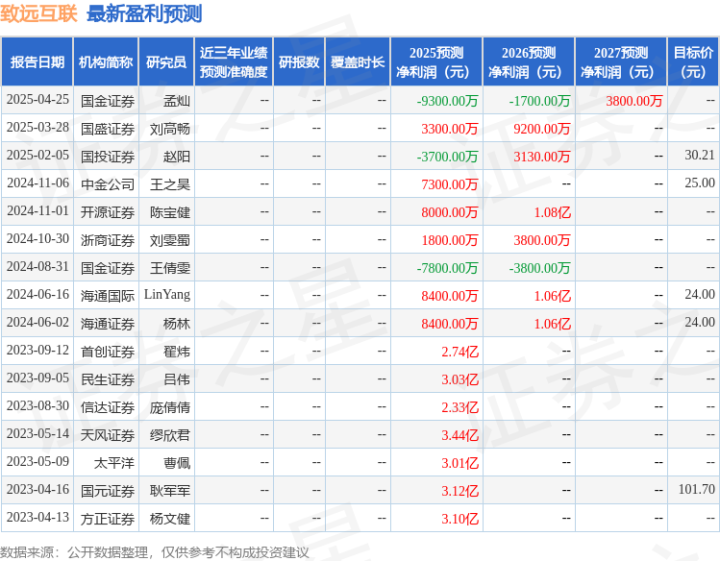Click institution 方正证券
The image size is (720, 561).
tap(107, 519)
